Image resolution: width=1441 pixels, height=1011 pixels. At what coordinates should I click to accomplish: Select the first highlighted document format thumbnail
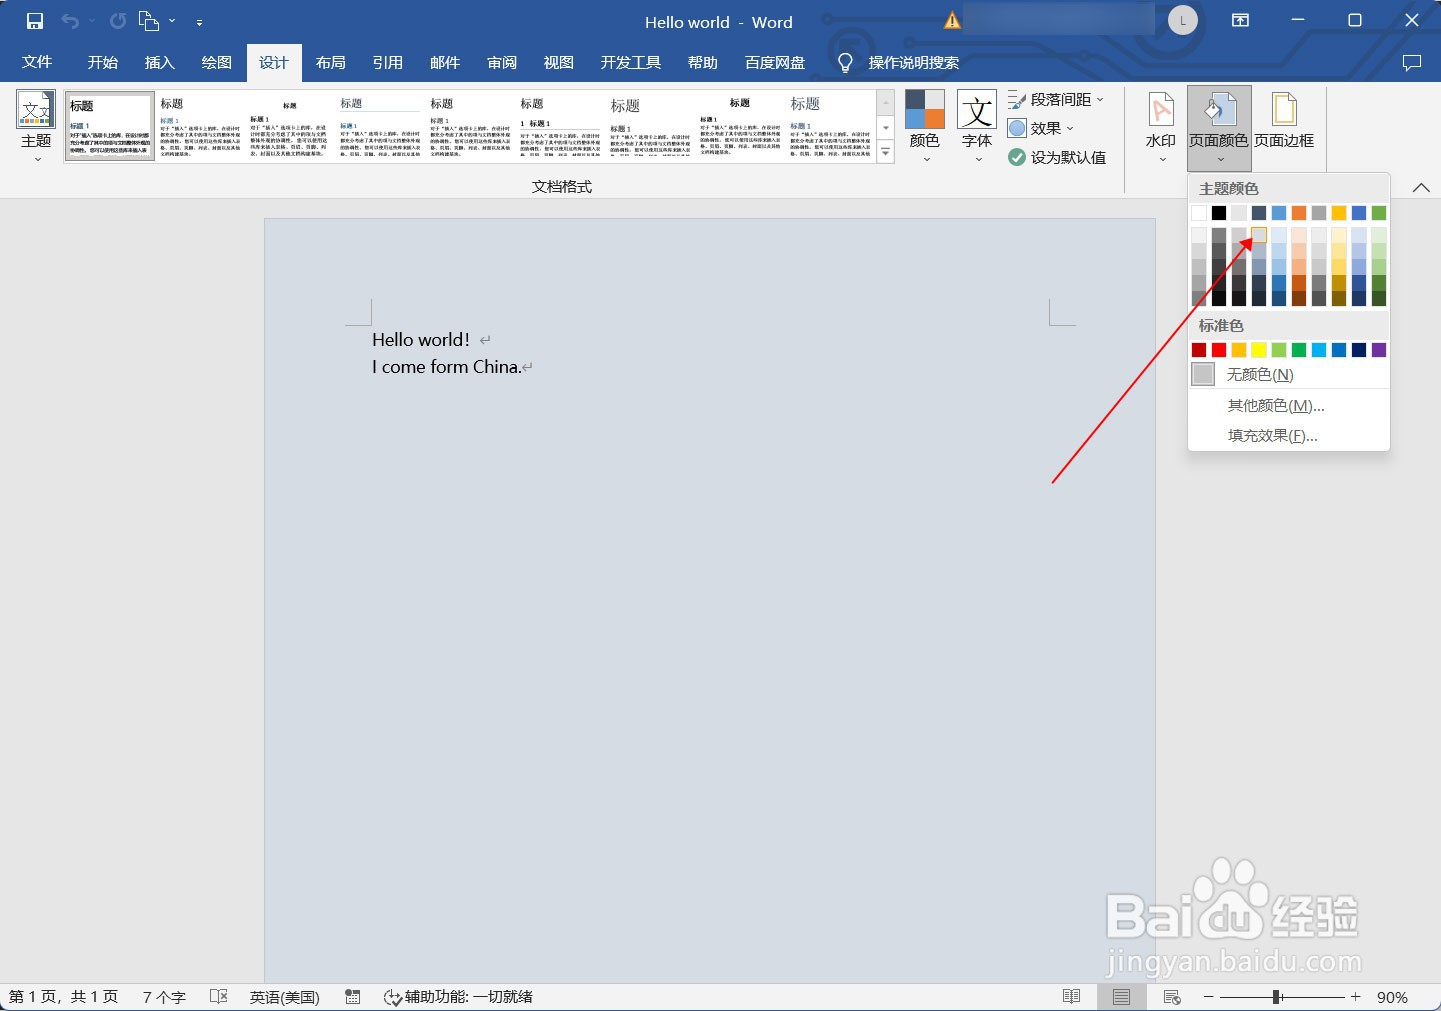(x=110, y=126)
